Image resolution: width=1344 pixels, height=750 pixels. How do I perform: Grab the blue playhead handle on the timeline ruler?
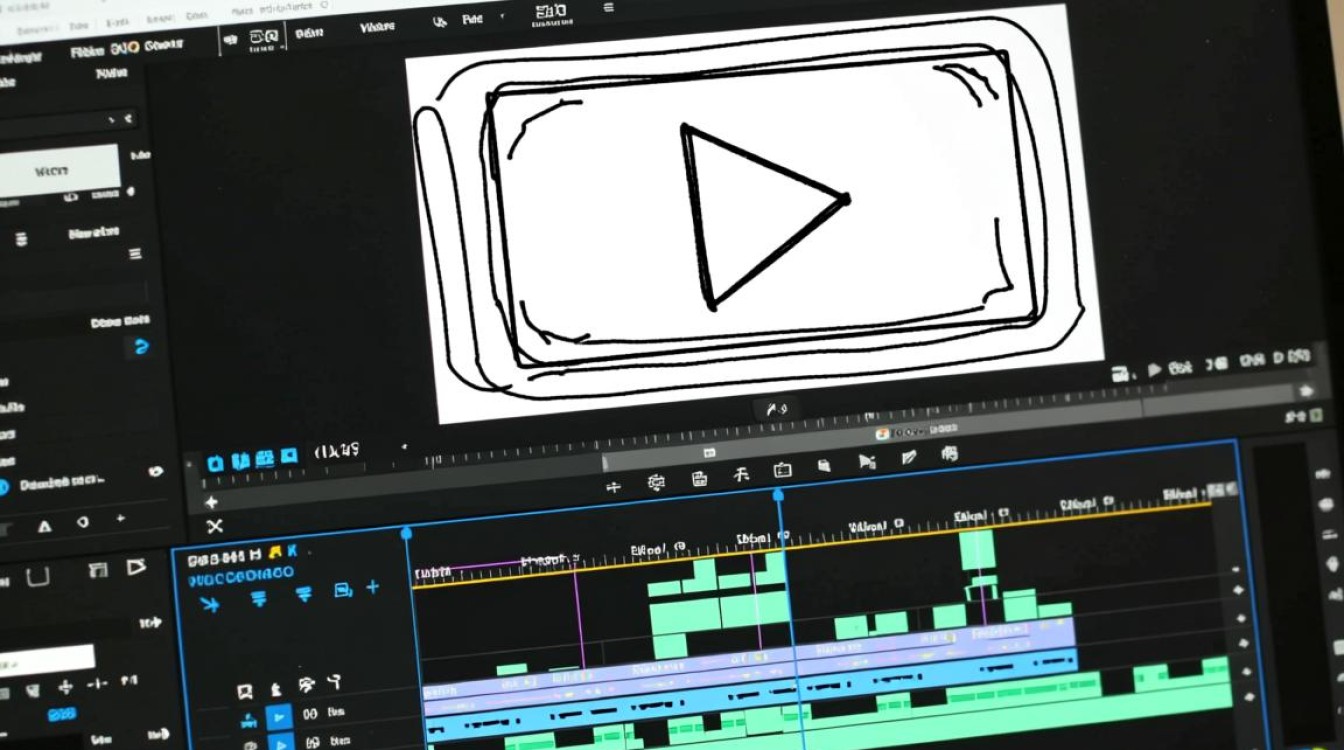778,495
